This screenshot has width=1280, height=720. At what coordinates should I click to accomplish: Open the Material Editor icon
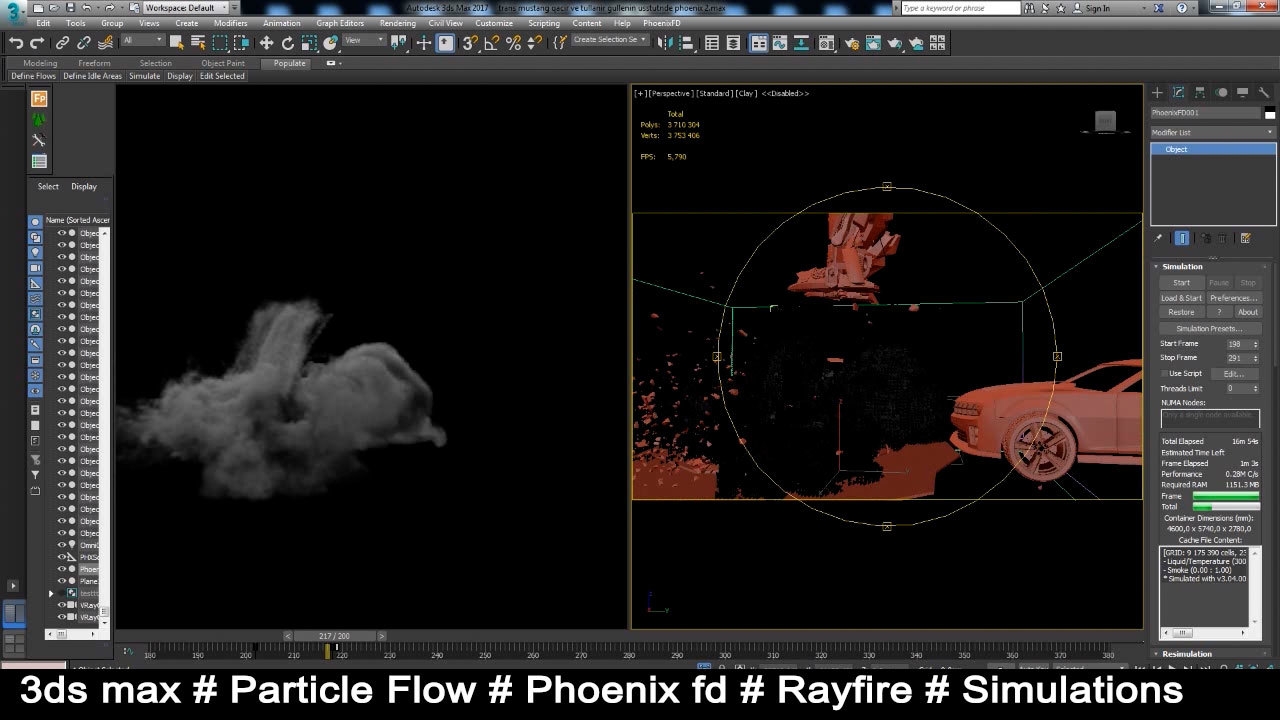click(826, 43)
